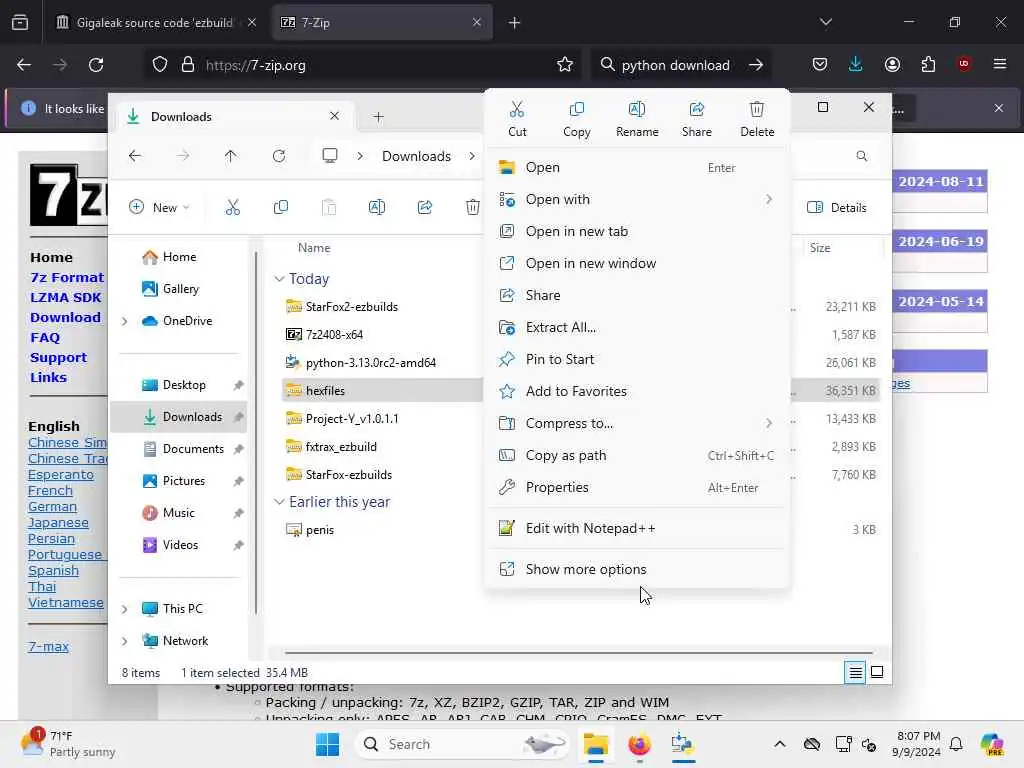Expand the This PC node

[x=124, y=609]
